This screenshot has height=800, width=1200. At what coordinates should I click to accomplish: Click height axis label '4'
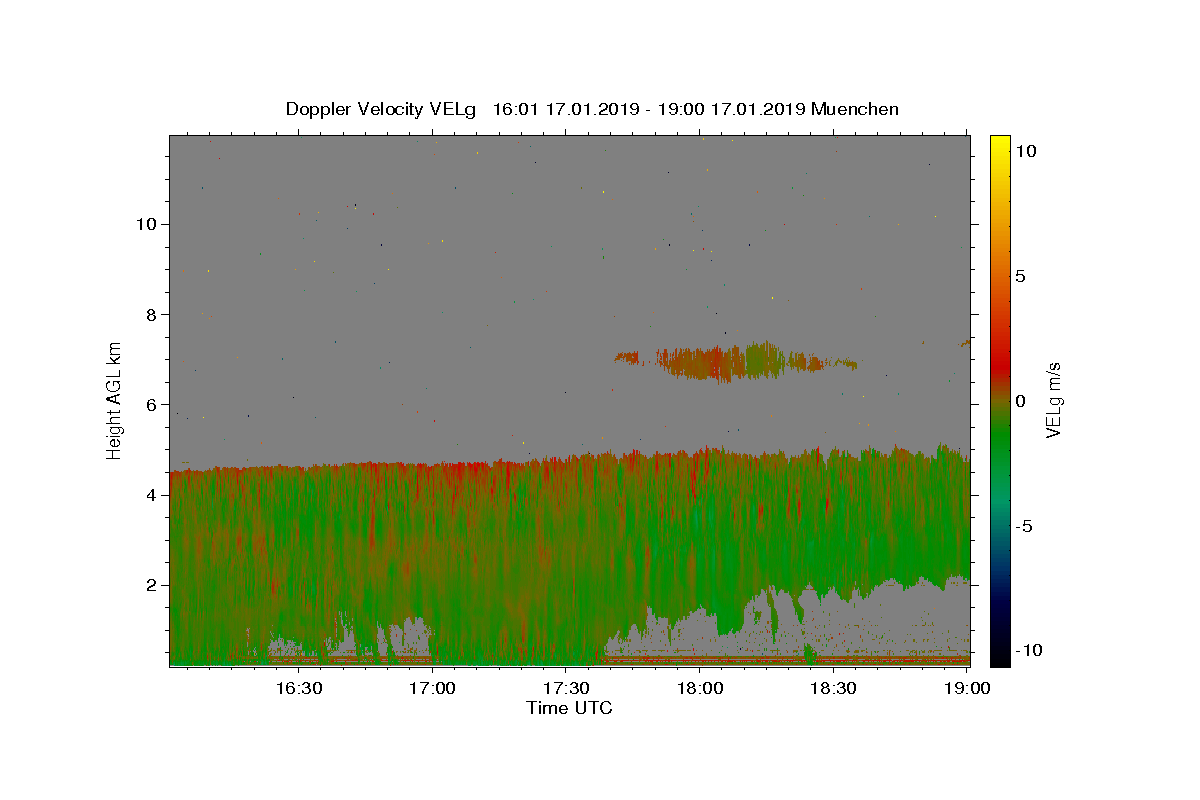click(x=150, y=495)
